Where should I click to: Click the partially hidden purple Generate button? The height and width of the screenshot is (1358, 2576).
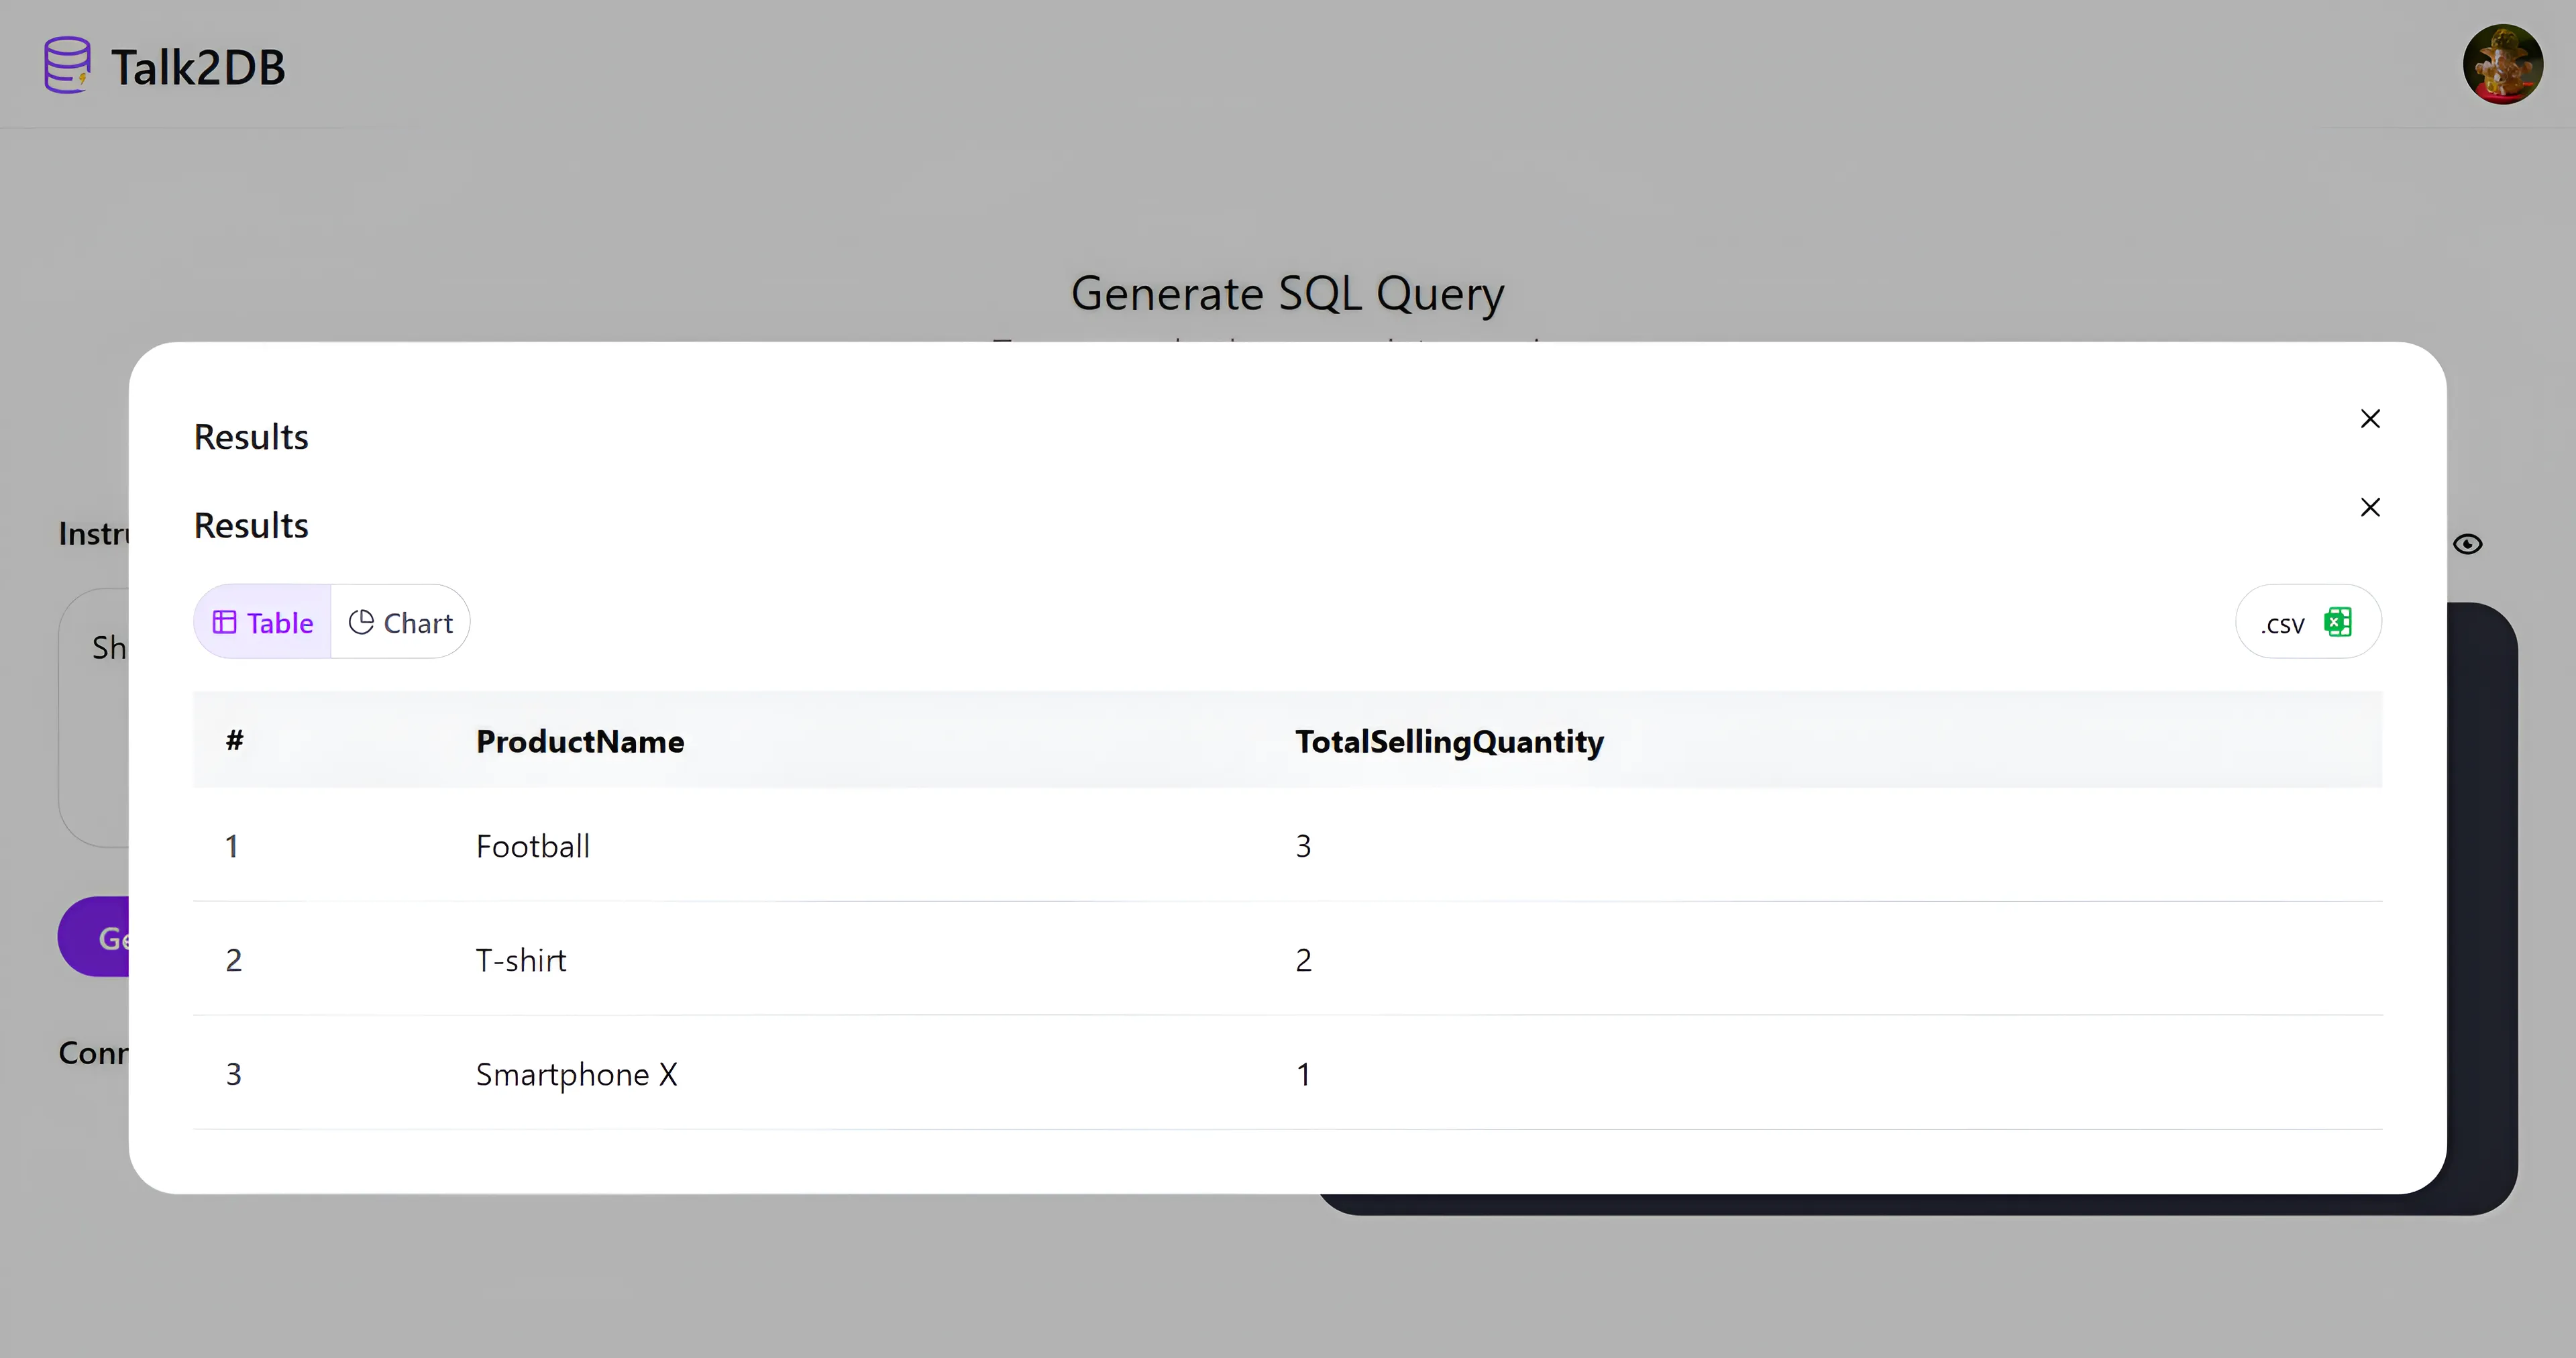(95, 937)
